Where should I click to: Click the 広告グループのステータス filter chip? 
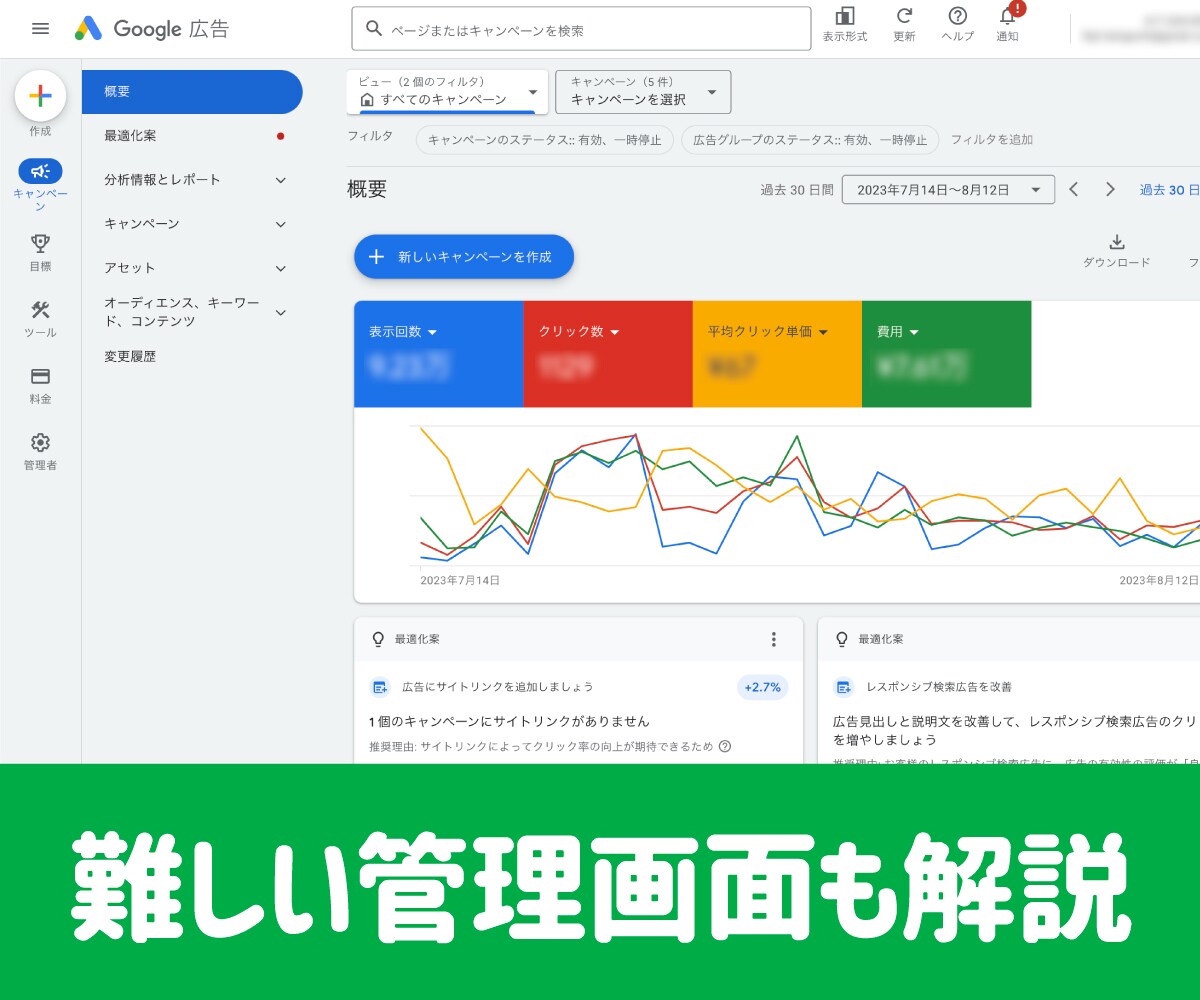(810, 140)
